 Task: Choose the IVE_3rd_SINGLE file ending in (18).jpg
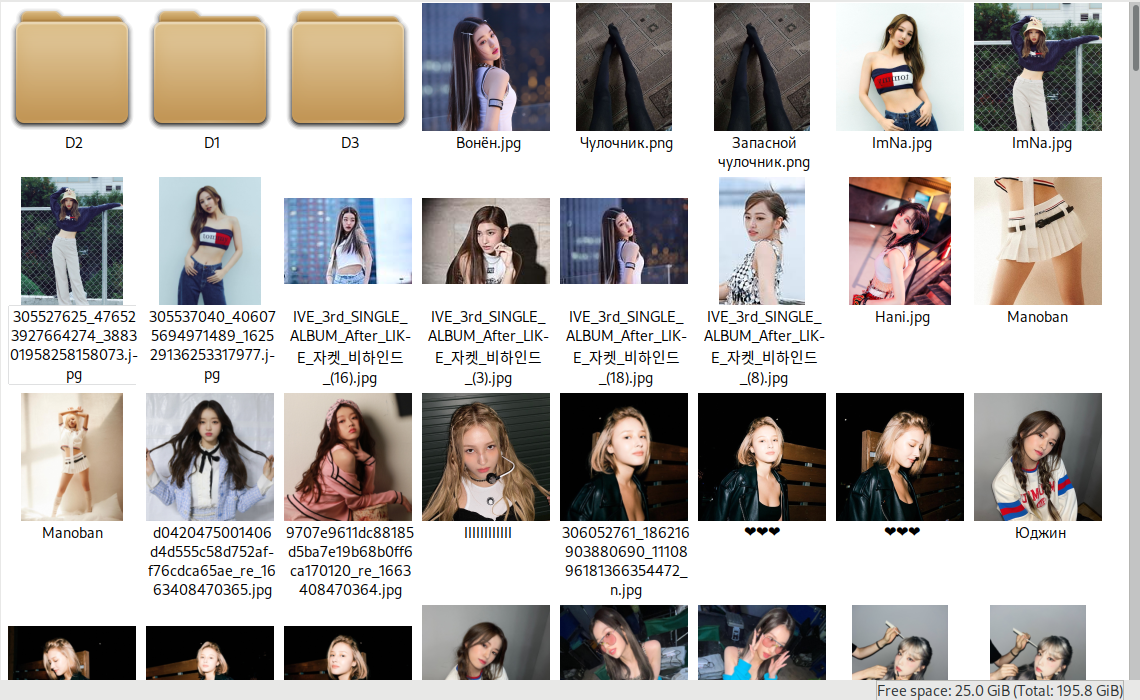coord(624,241)
